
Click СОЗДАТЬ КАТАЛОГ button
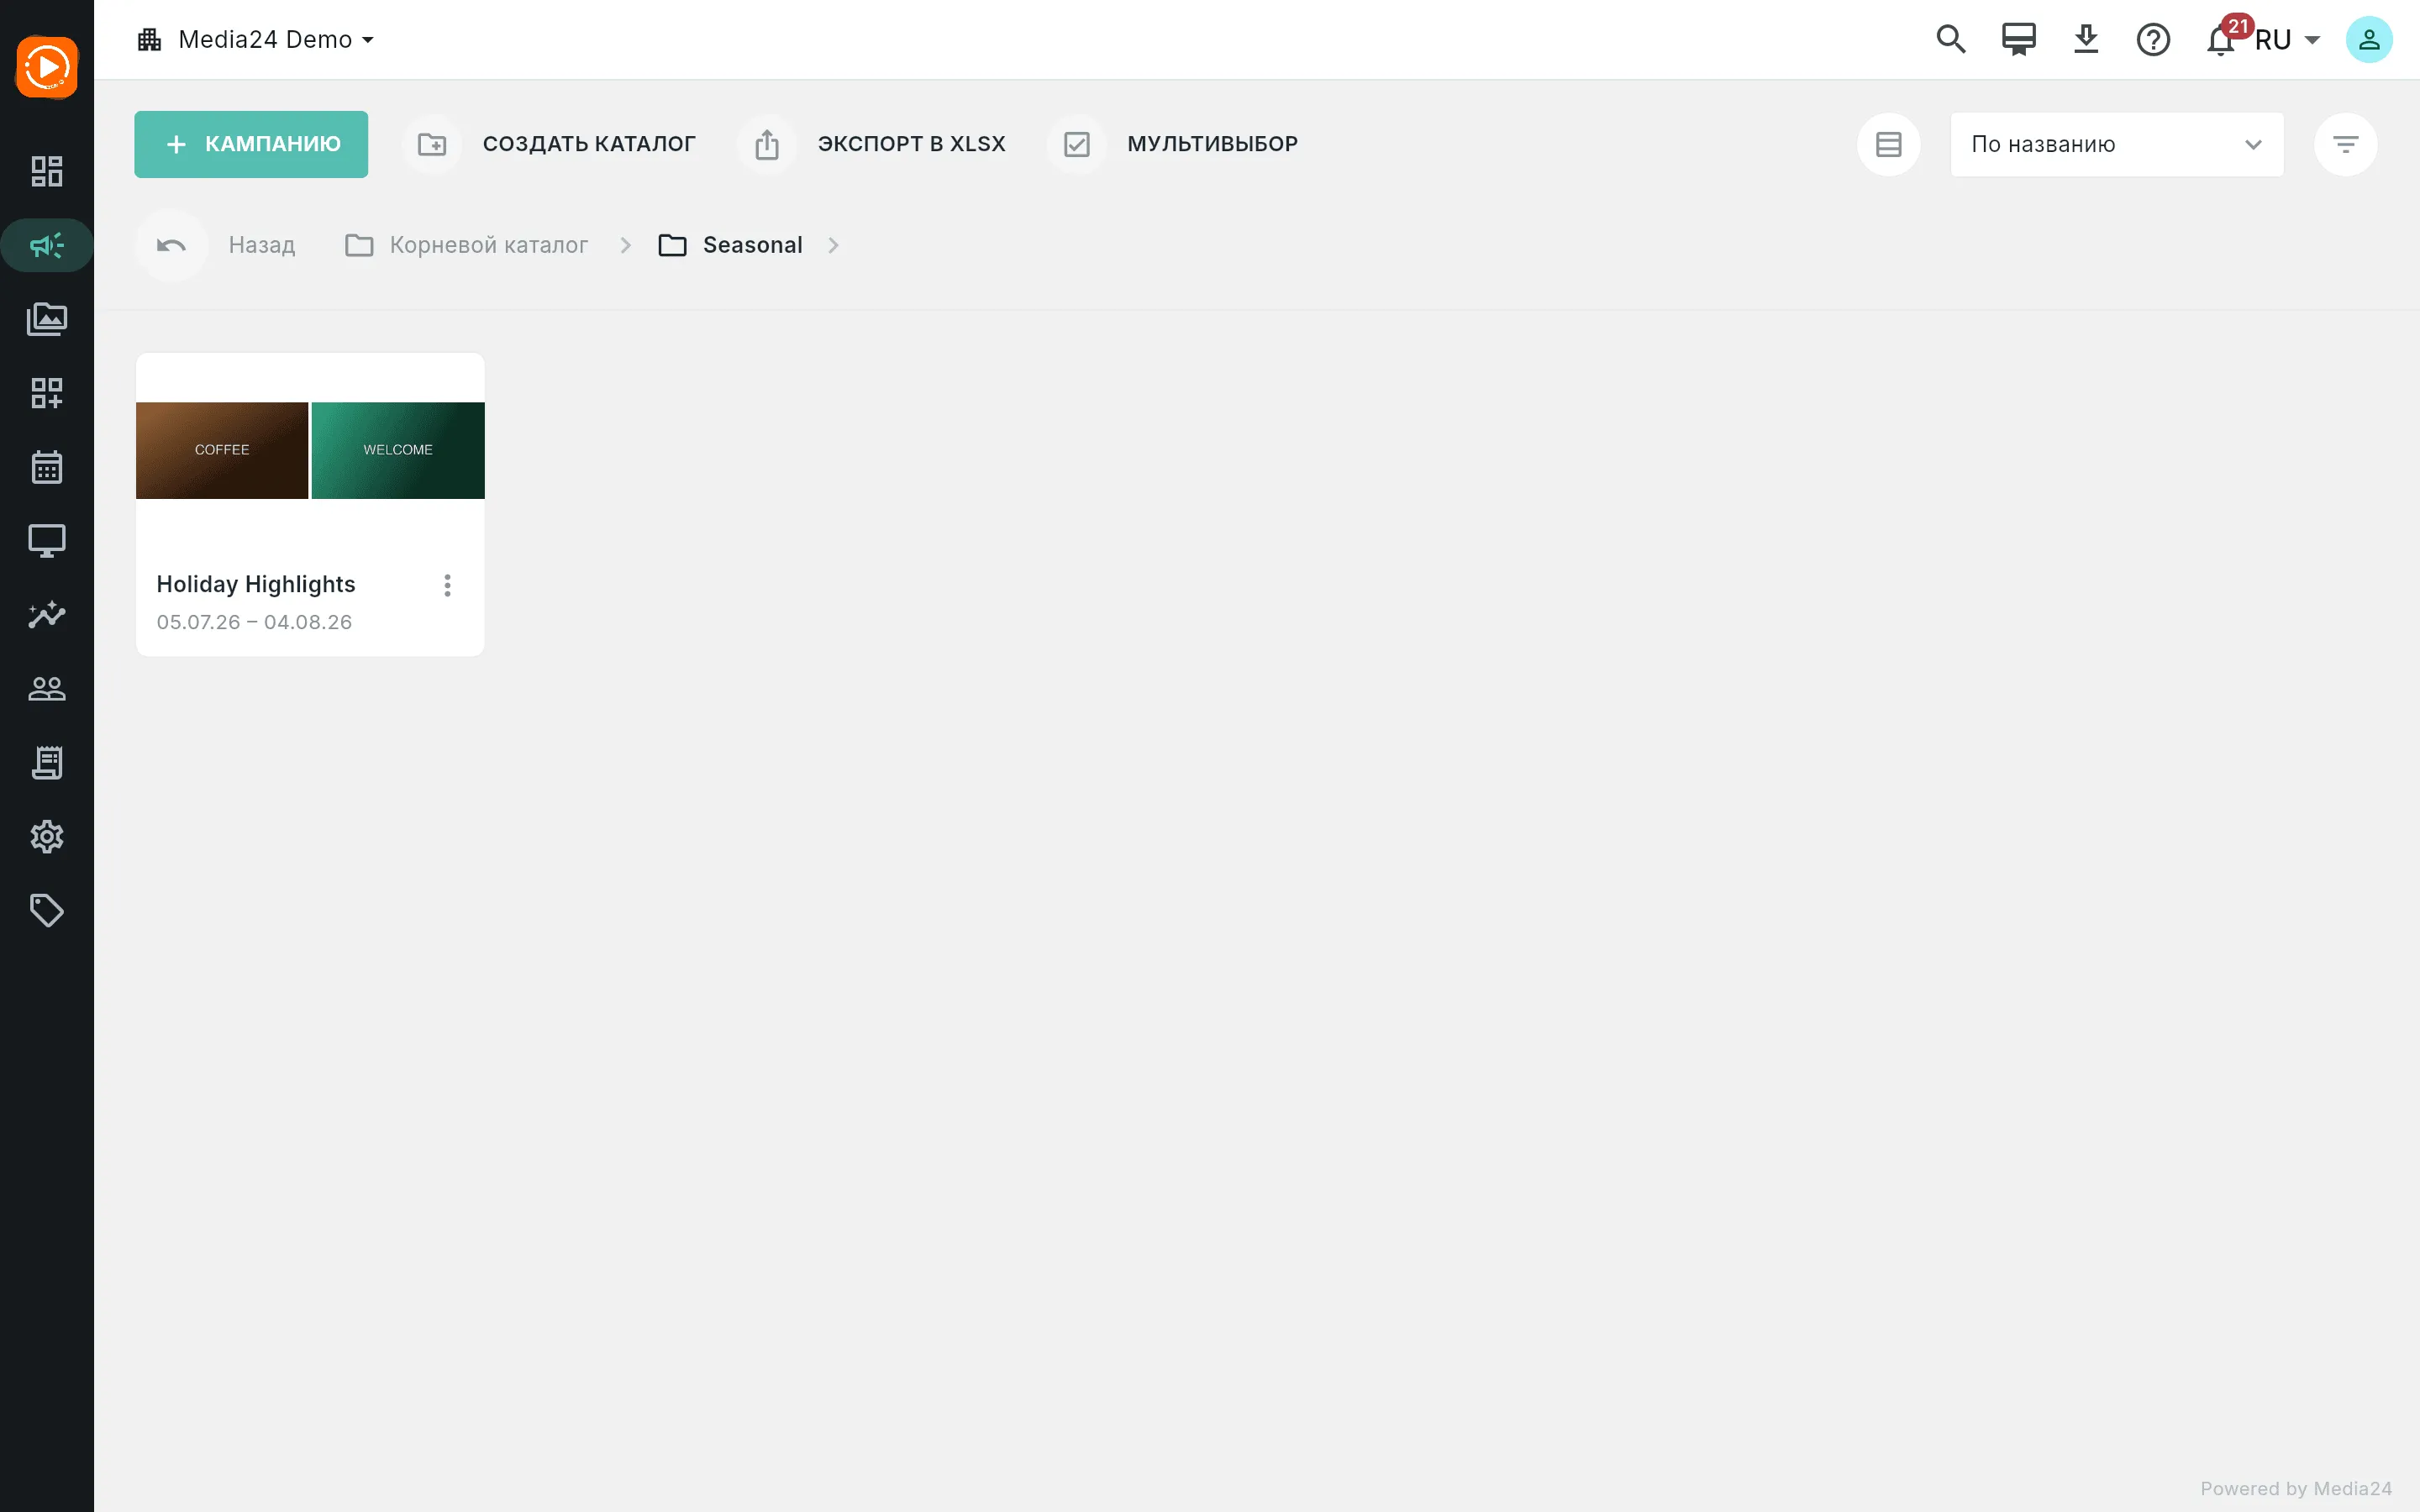click(x=589, y=144)
